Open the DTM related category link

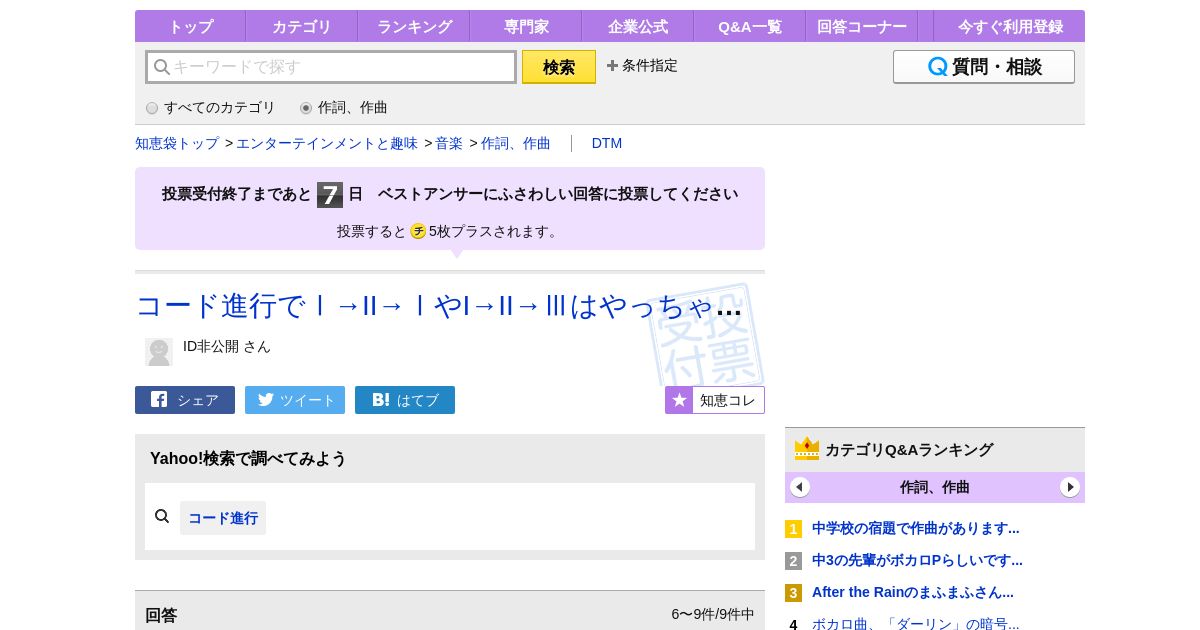pos(607,144)
